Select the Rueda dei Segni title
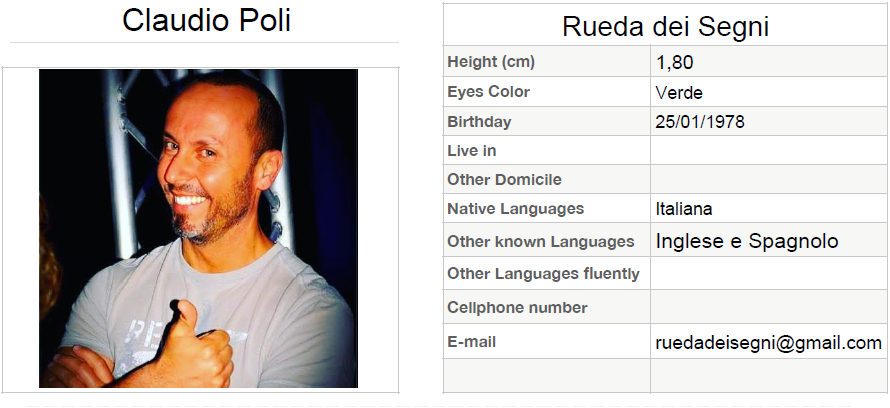This screenshot has width=890, height=408. click(x=665, y=27)
